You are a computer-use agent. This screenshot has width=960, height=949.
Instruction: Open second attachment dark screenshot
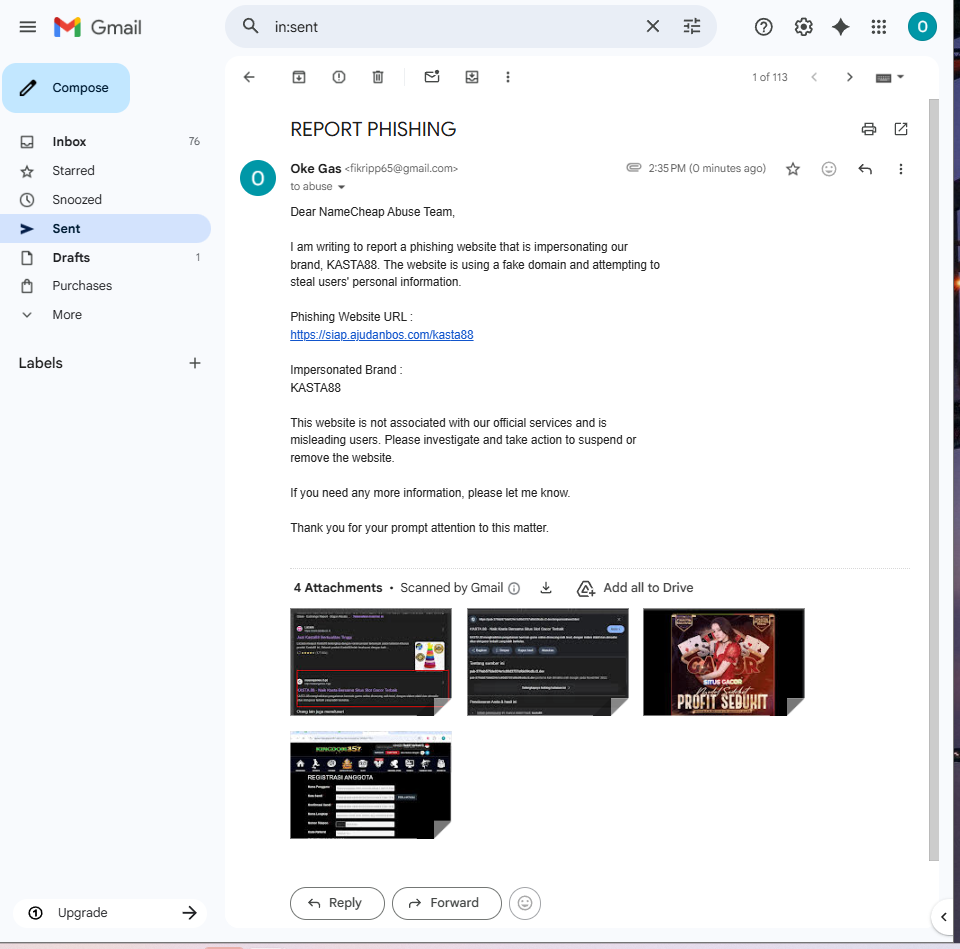coord(547,662)
